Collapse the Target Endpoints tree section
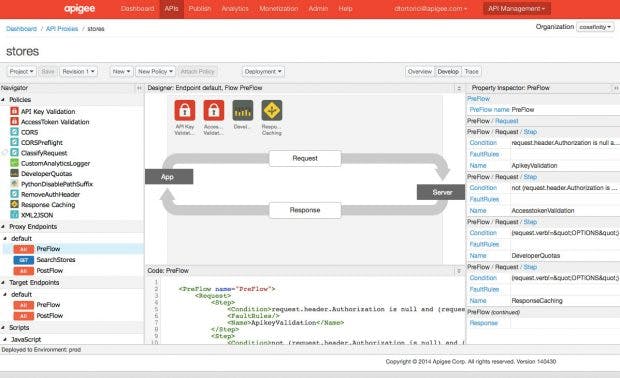The height and width of the screenshot is (378, 620). 3,283
